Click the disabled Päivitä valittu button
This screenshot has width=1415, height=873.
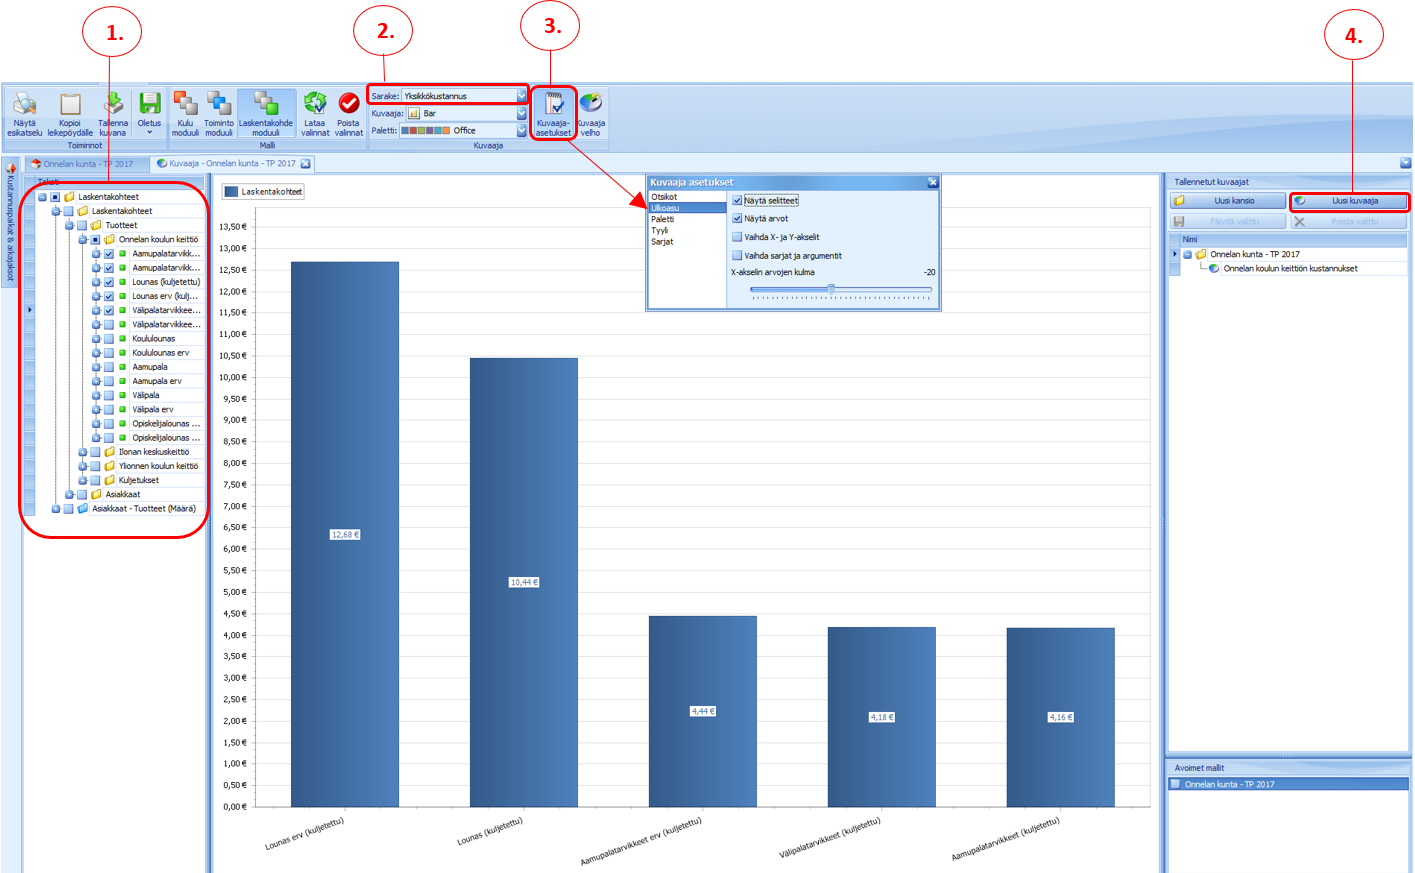click(x=1228, y=221)
